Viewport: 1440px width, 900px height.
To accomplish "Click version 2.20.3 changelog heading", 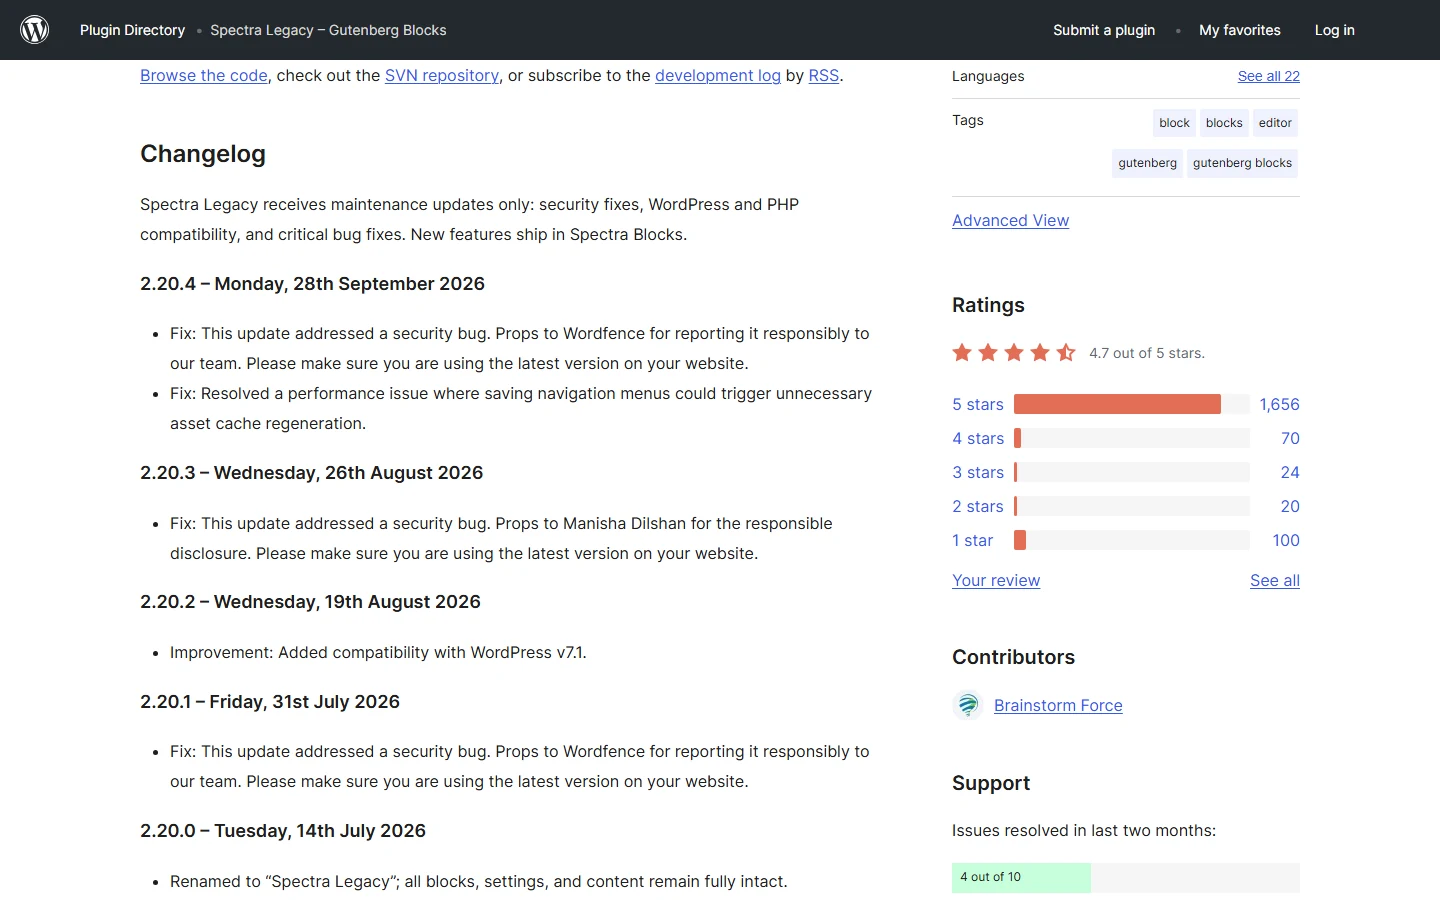I will [x=311, y=472].
